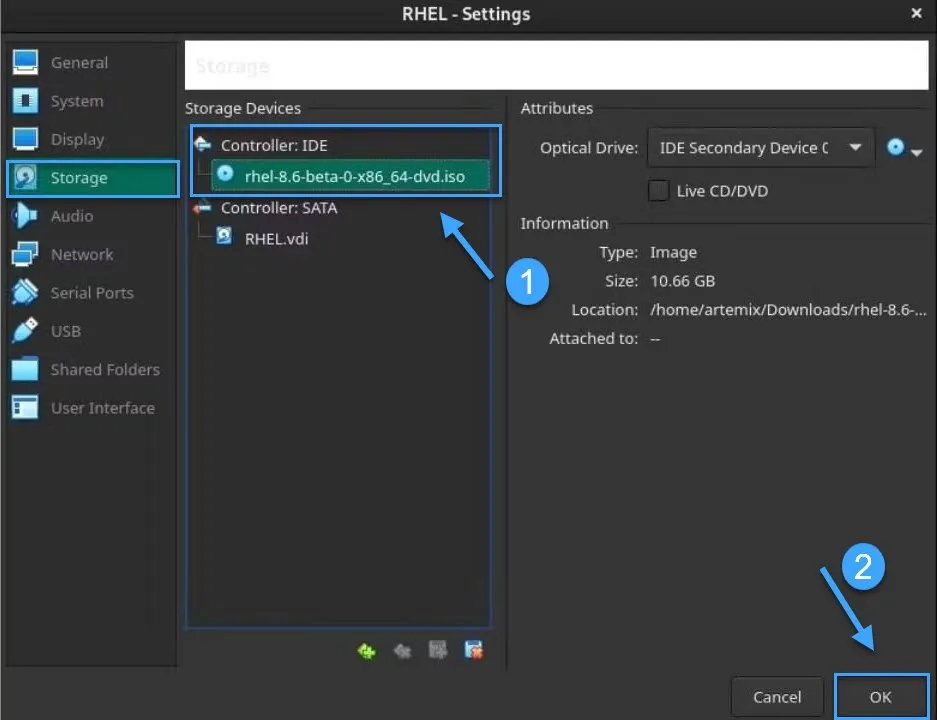Enable the Live CD/DVD checkbox

(657, 190)
